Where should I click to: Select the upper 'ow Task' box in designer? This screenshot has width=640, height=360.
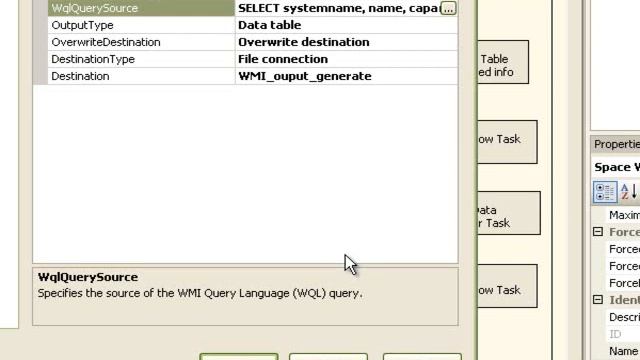tap(507, 142)
